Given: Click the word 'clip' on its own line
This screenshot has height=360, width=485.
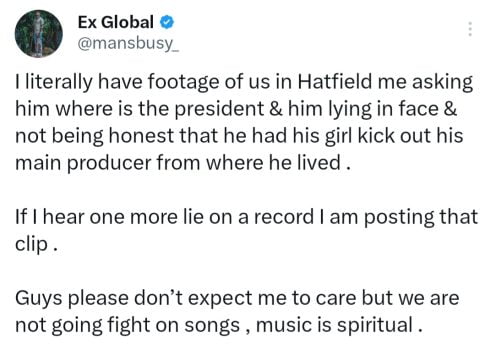Looking at the screenshot, I should [31, 245].
